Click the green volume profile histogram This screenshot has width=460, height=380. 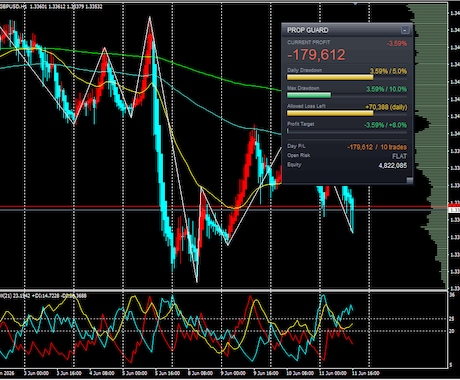pos(434,147)
